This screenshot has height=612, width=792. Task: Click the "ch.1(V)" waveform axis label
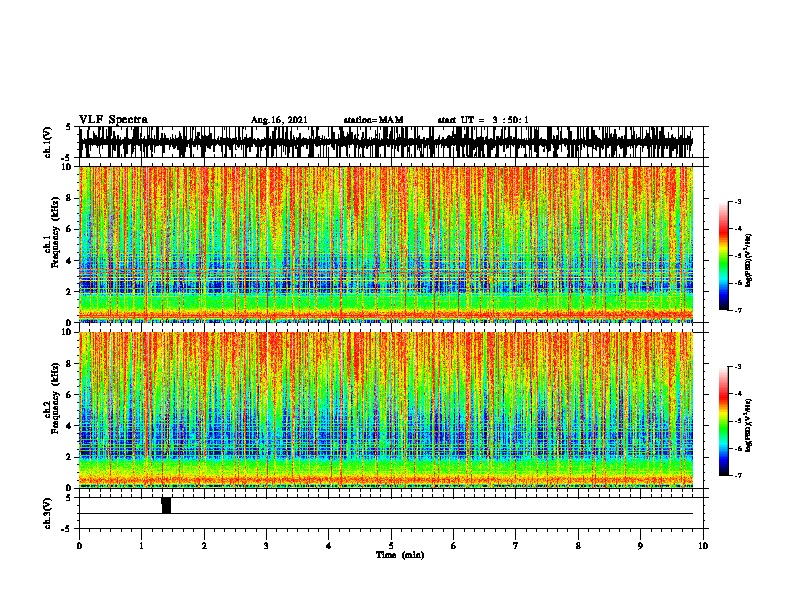48,142
